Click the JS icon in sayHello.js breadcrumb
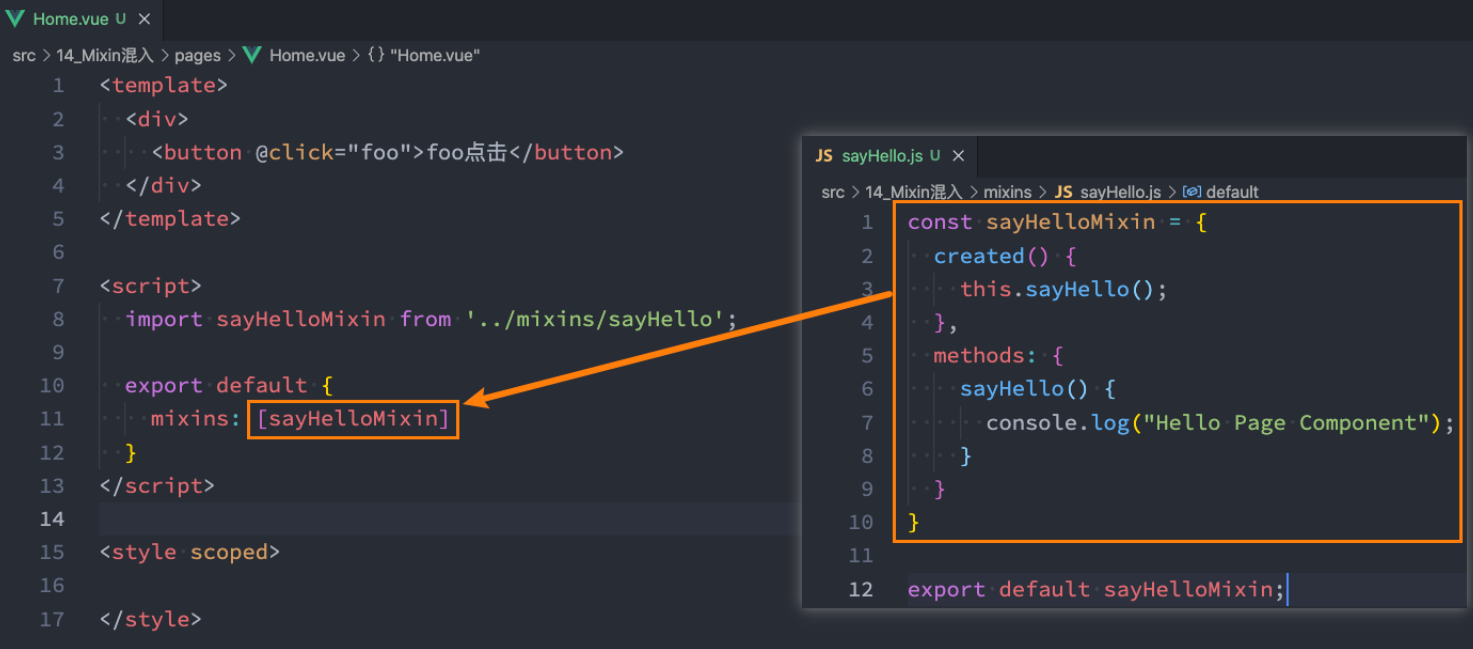Screen dimensions: 1473x649 point(1064,192)
